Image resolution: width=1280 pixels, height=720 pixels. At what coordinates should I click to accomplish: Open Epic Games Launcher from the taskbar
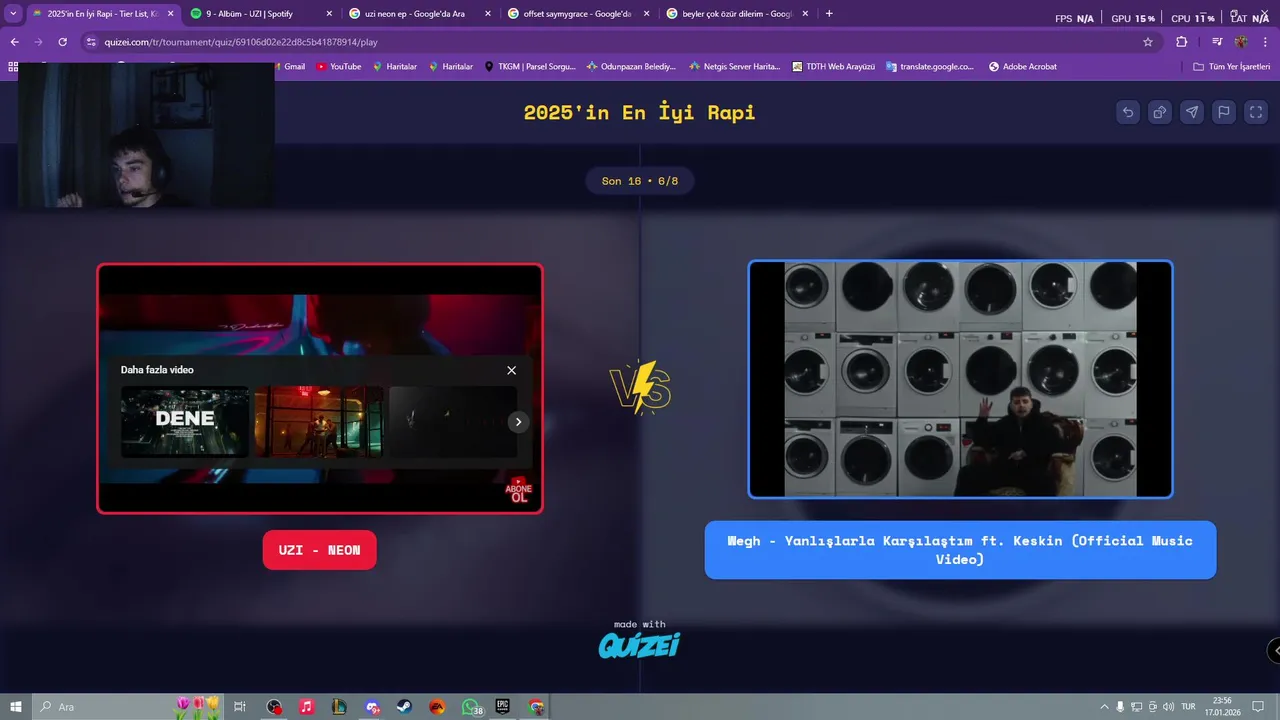(503, 707)
